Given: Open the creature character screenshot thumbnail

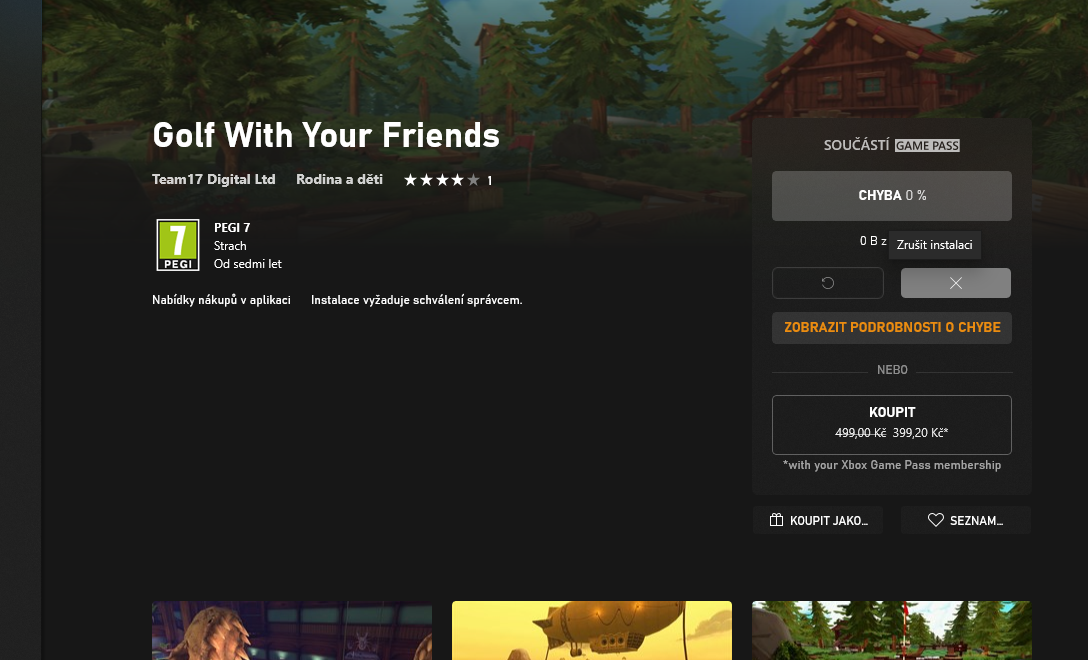Looking at the screenshot, I should click(x=292, y=630).
